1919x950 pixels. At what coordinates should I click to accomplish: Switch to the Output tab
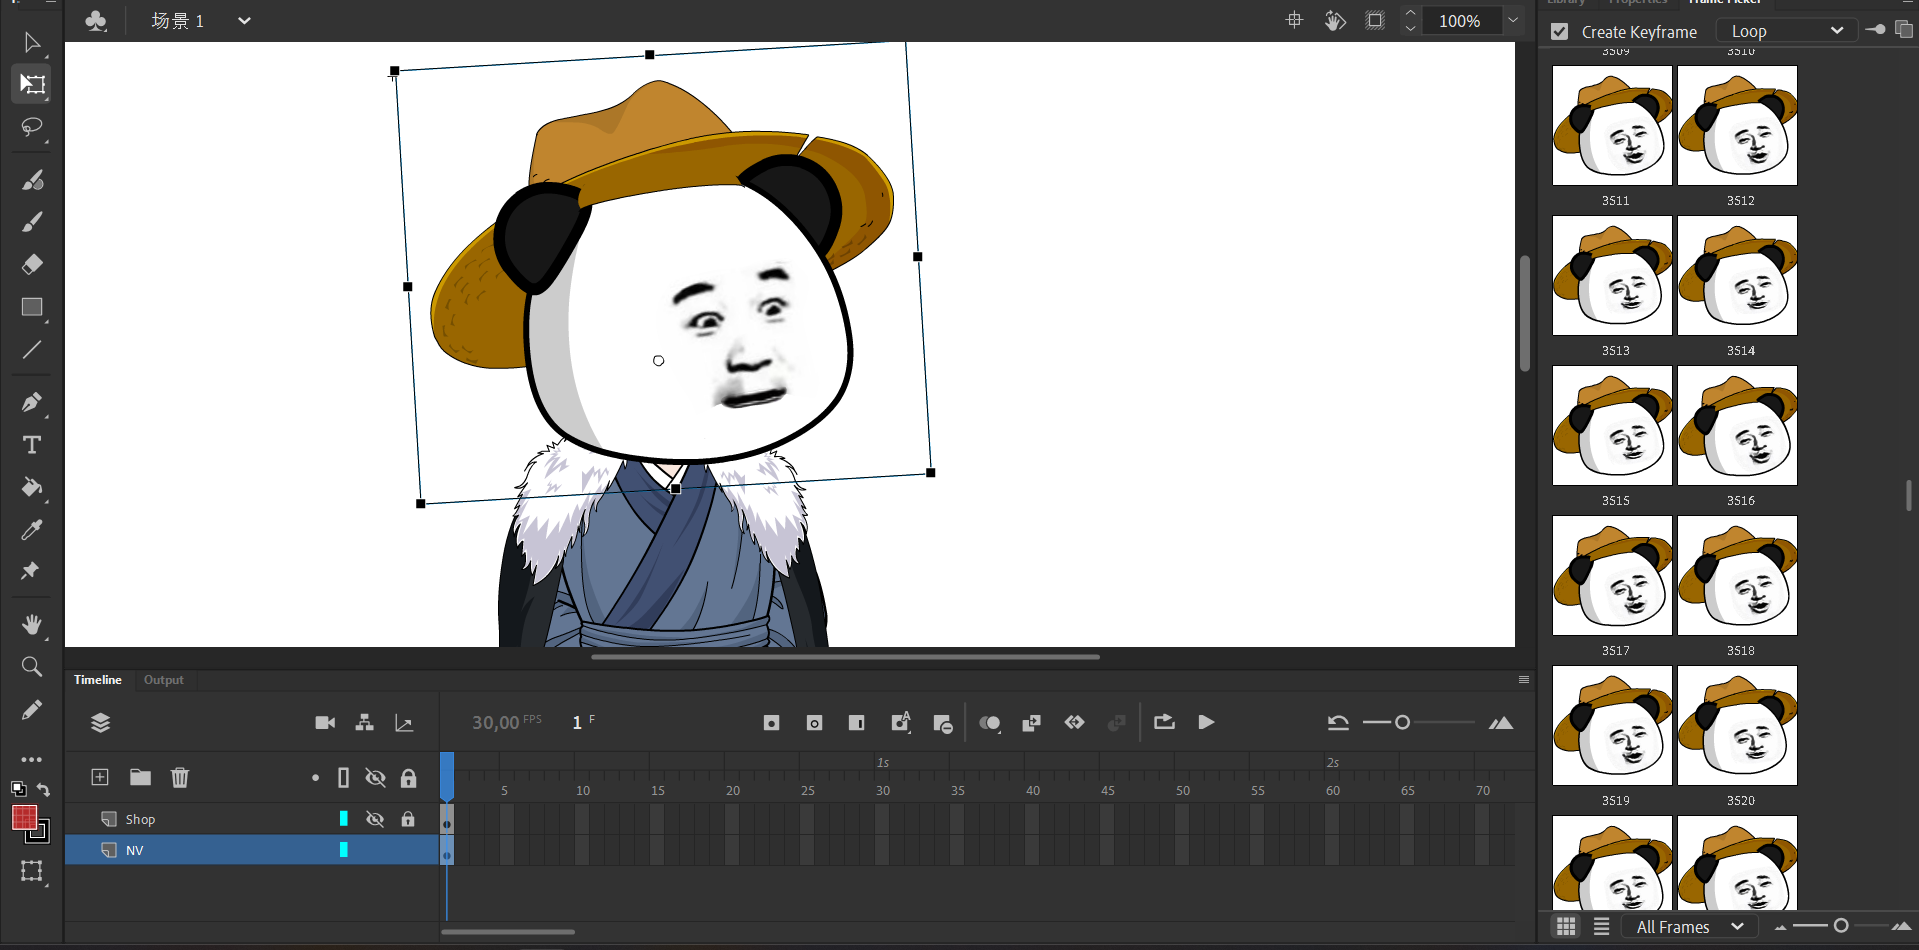pyautogui.click(x=163, y=680)
